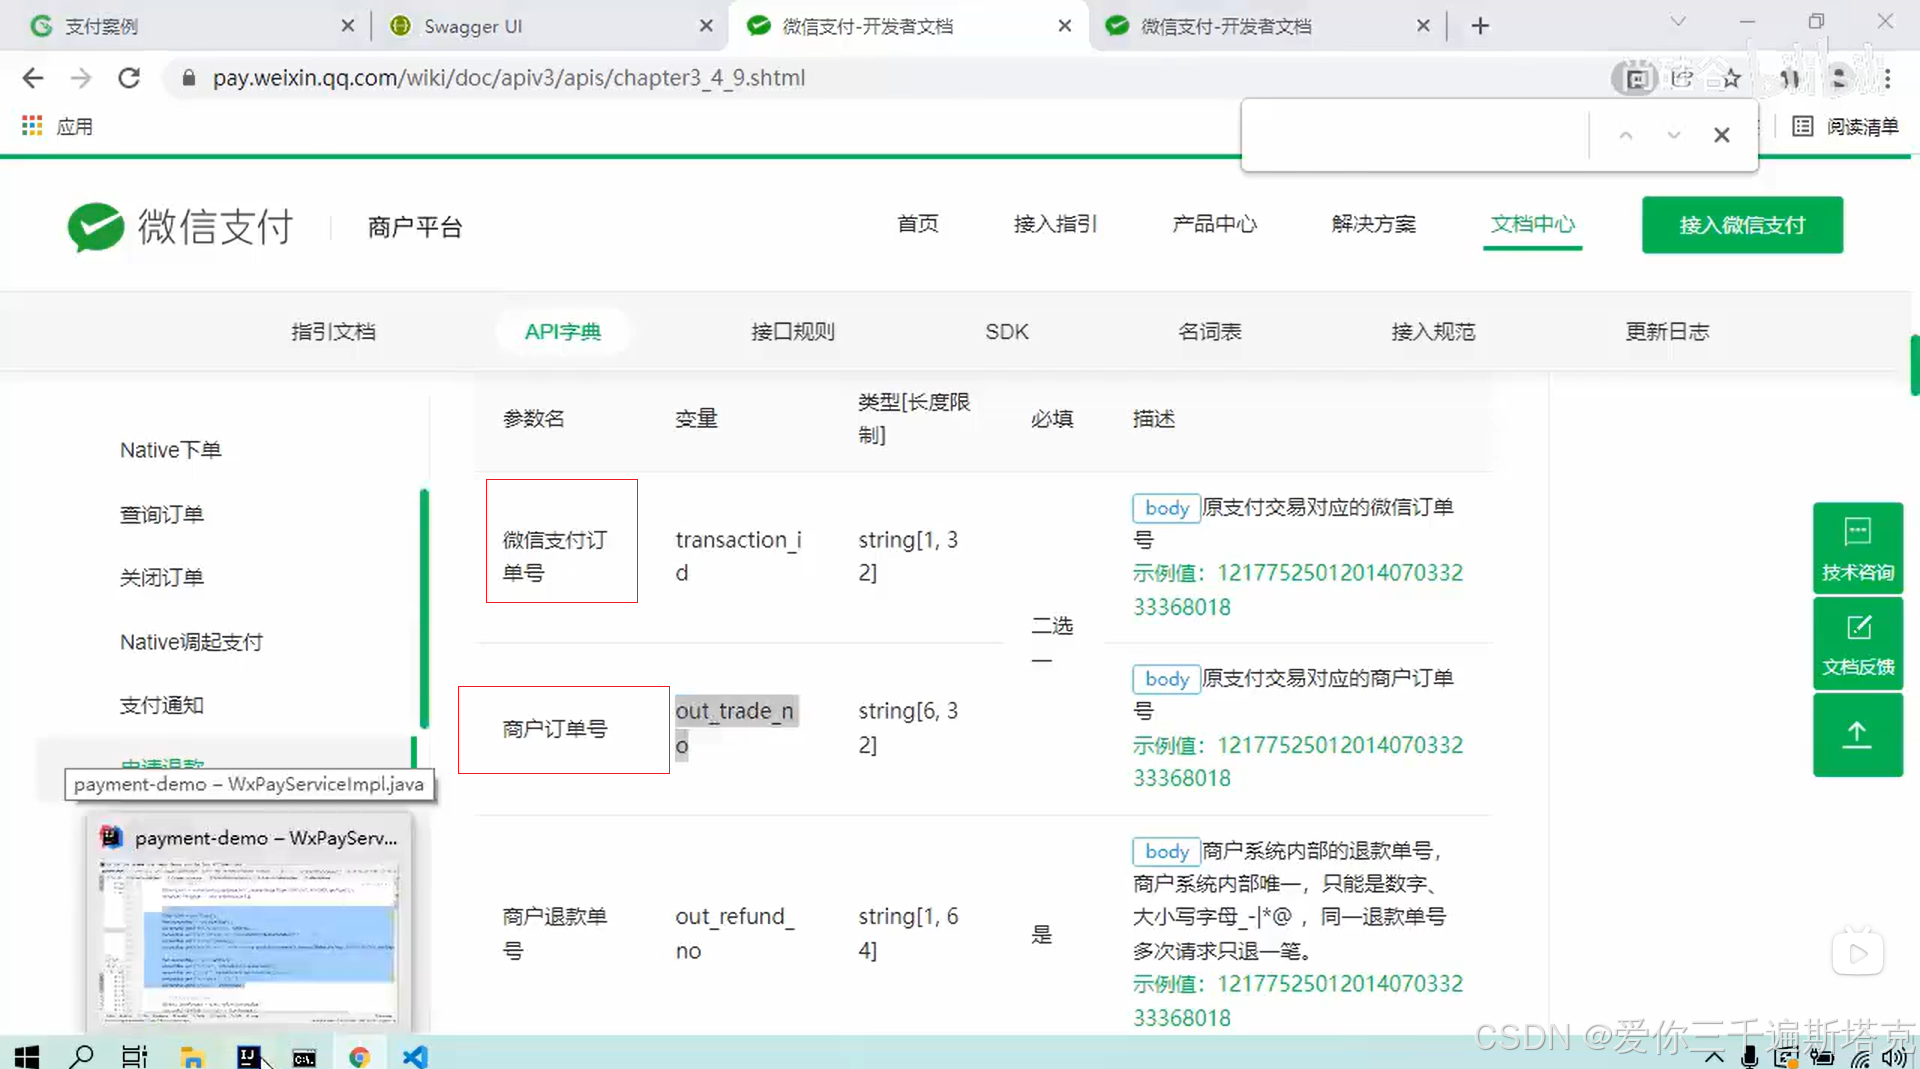The width and height of the screenshot is (1920, 1069).
Task: Open a new browser tab
Action: [x=1481, y=26]
